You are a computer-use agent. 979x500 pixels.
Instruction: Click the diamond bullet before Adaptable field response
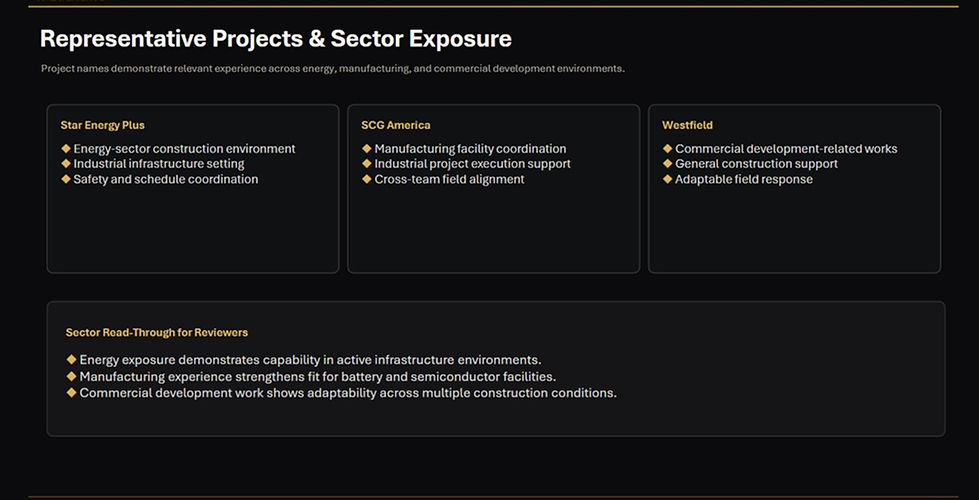pos(667,179)
